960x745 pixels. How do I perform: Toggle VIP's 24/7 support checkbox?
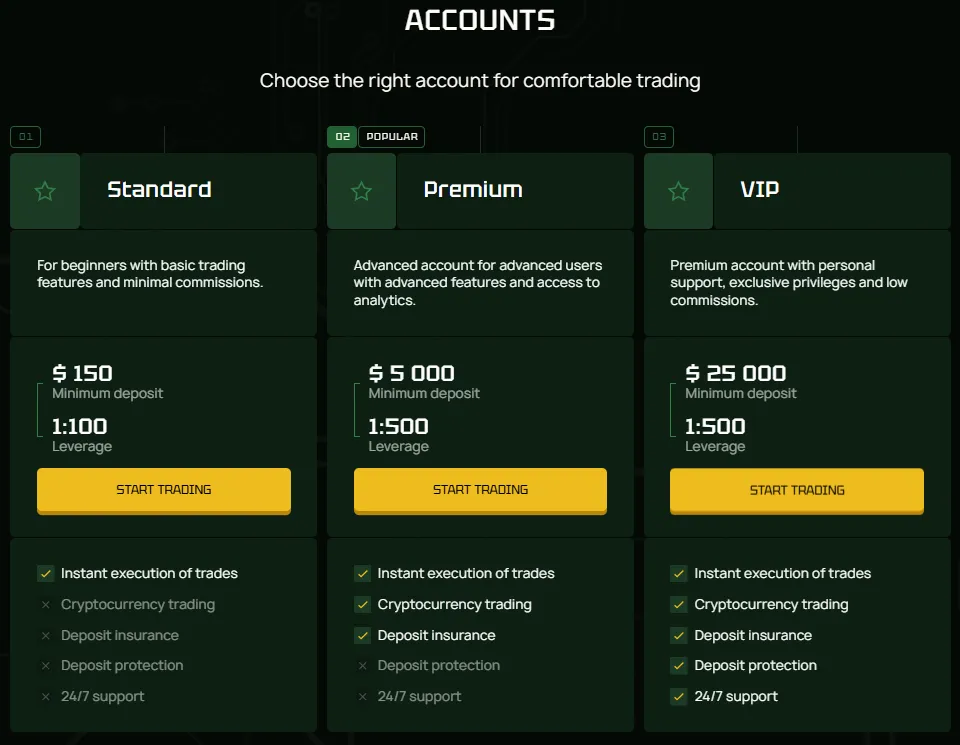(679, 697)
